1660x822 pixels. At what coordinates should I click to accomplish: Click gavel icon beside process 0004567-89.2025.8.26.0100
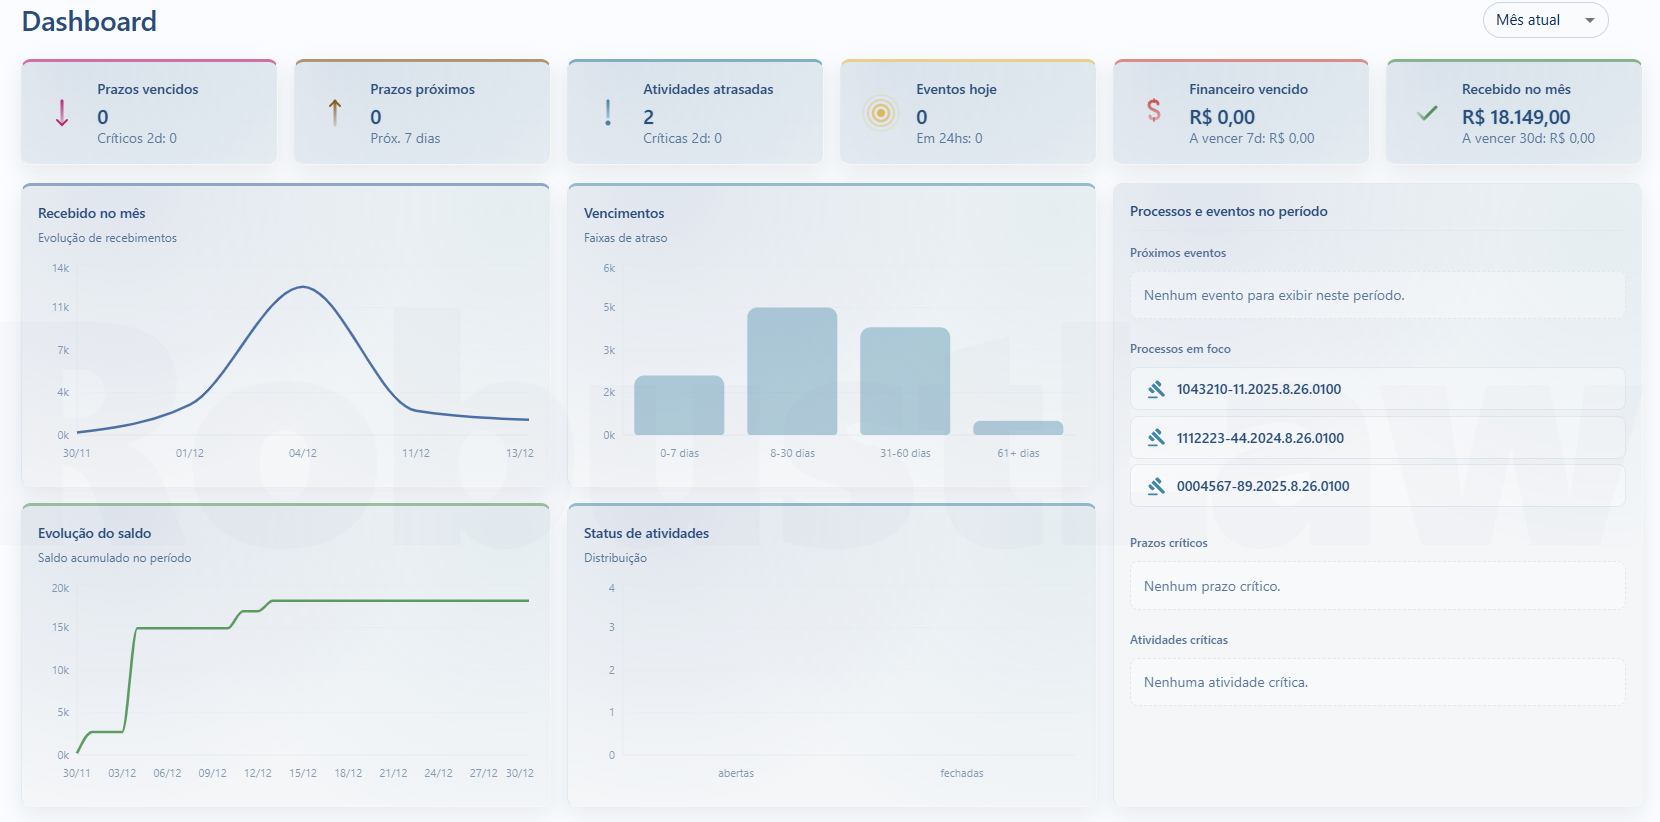1156,486
